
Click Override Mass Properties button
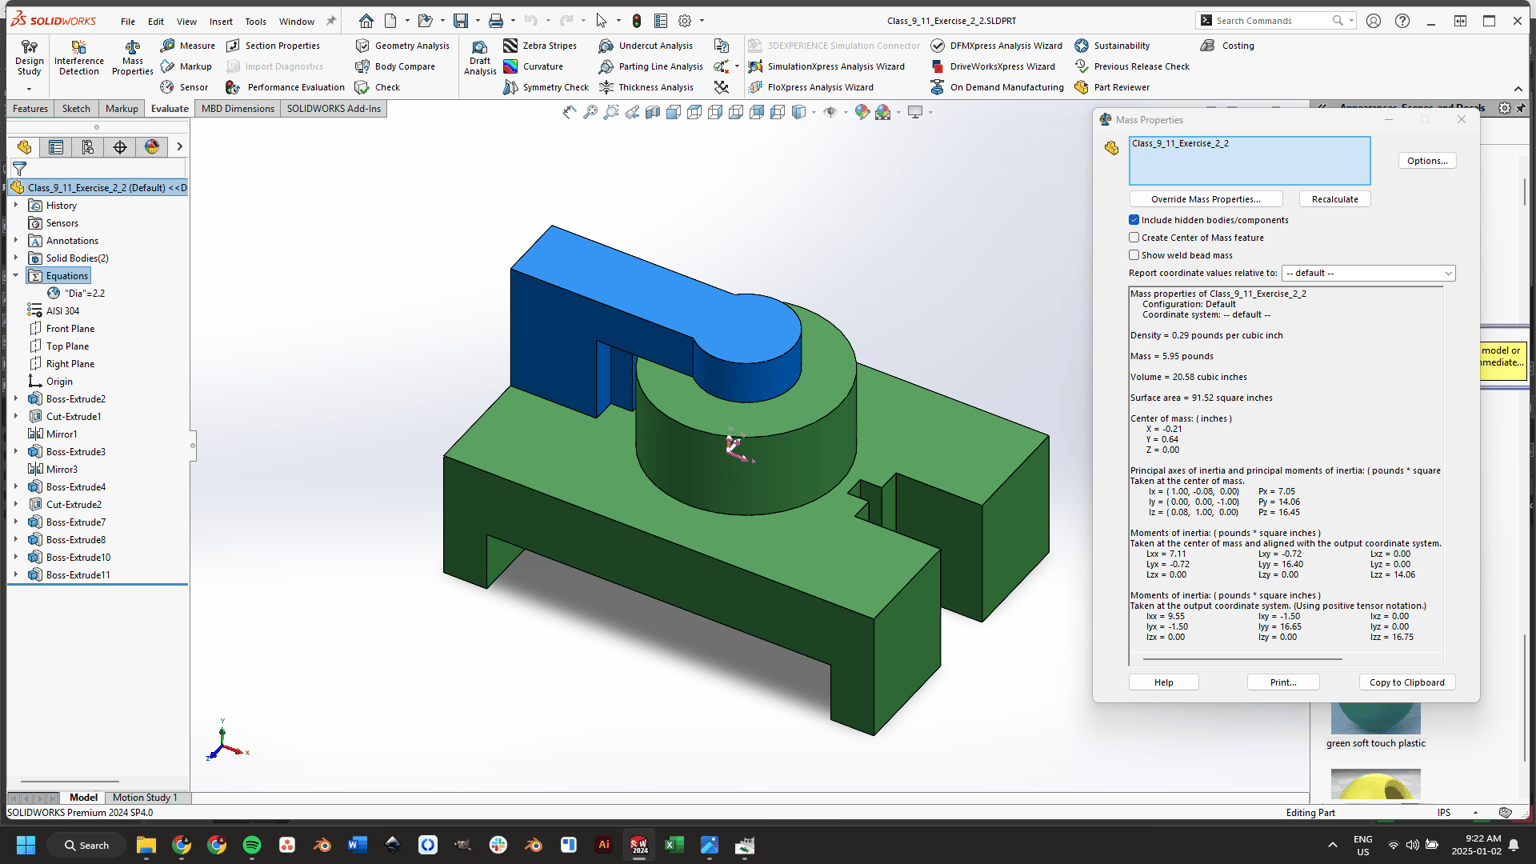pyautogui.click(x=1205, y=199)
